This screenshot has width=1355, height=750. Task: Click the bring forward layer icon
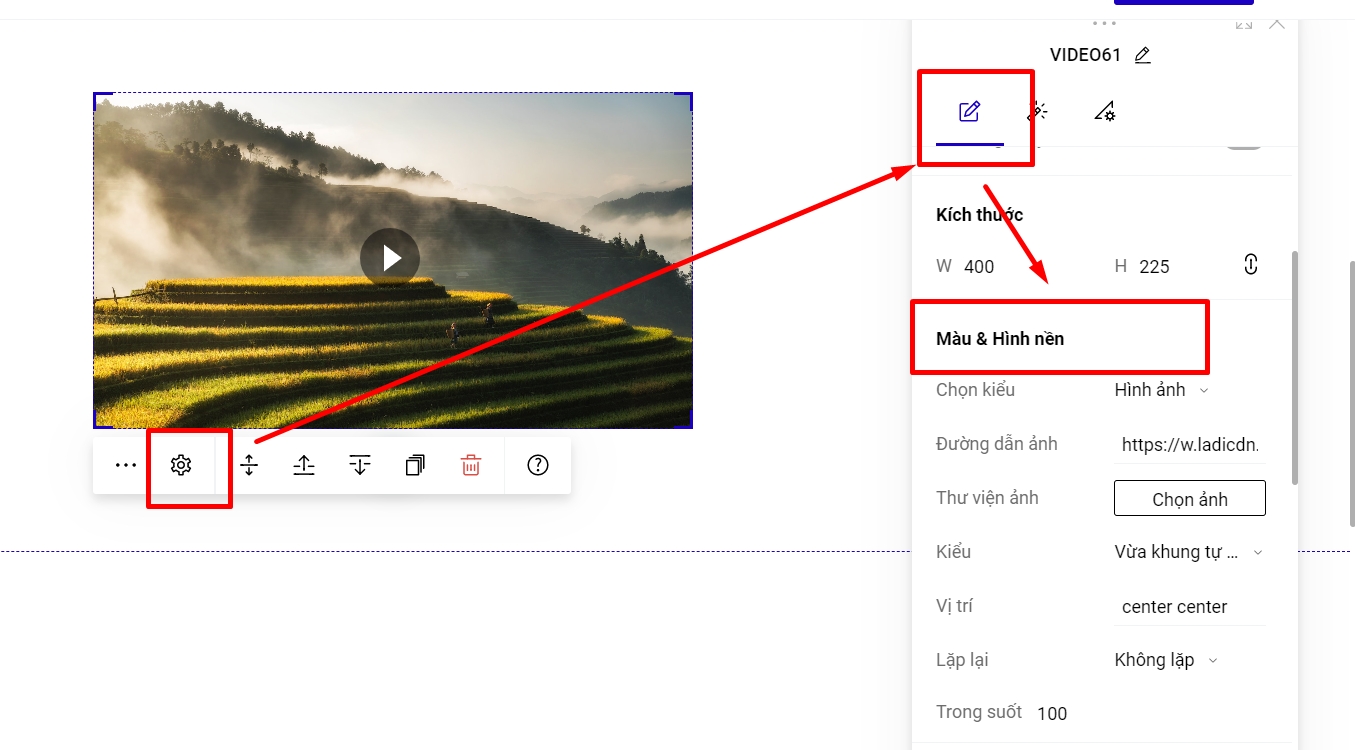(304, 465)
